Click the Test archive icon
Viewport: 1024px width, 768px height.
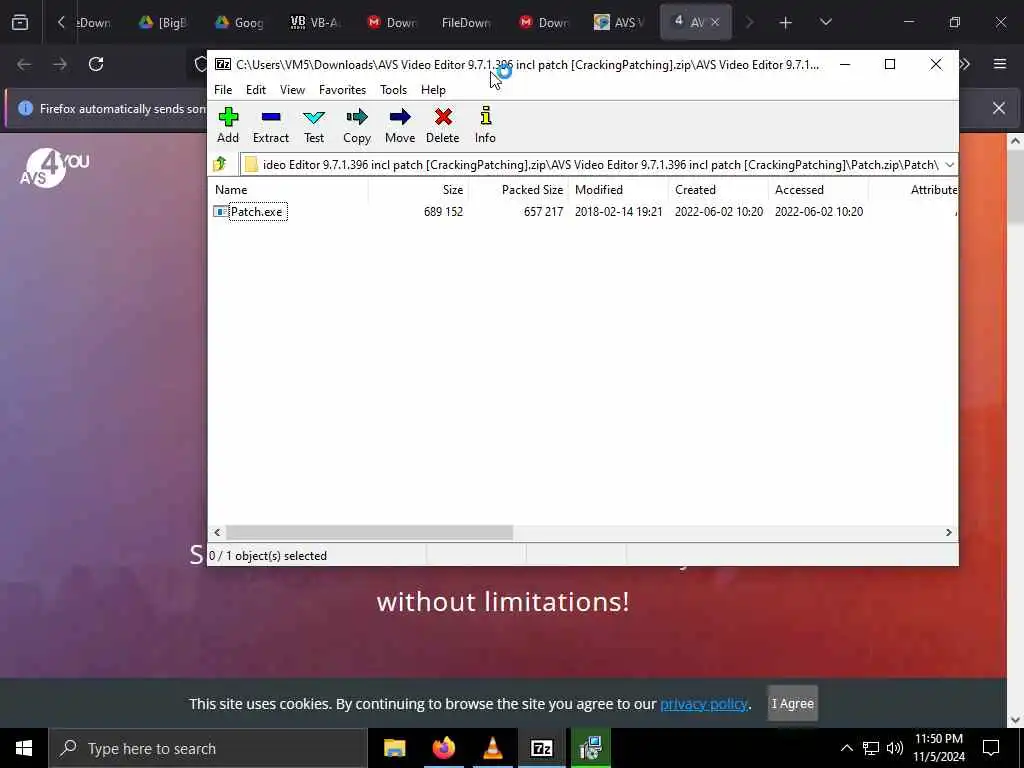[313, 125]
